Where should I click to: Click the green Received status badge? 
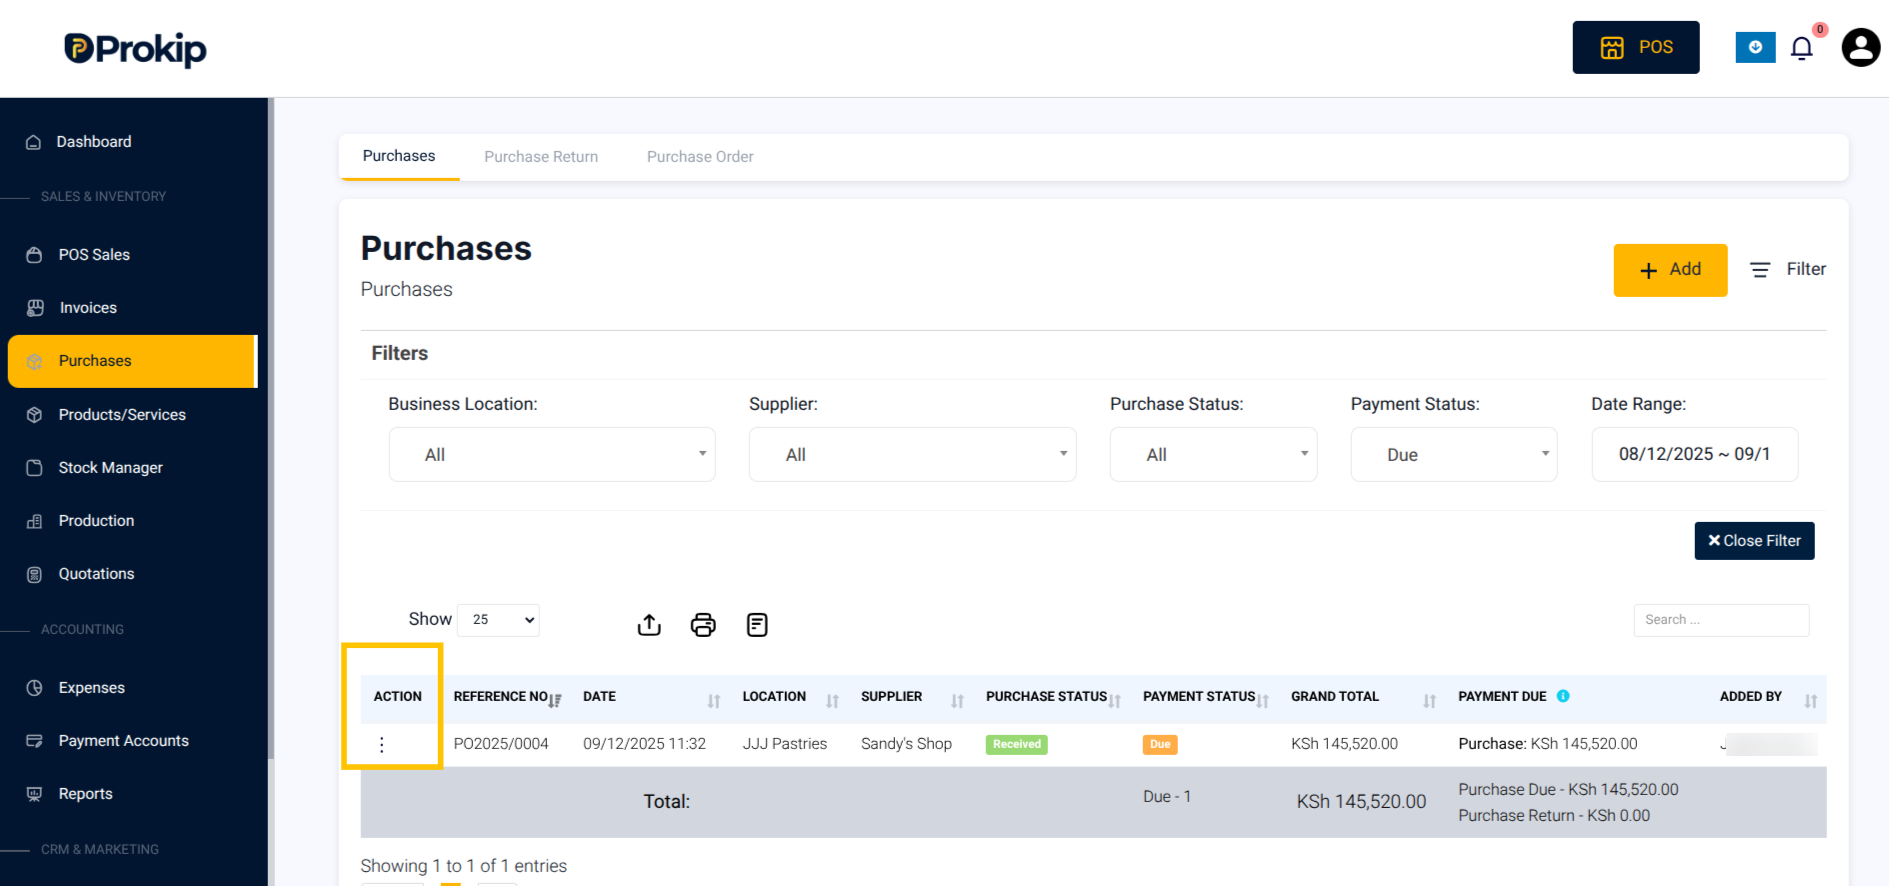1017,744
